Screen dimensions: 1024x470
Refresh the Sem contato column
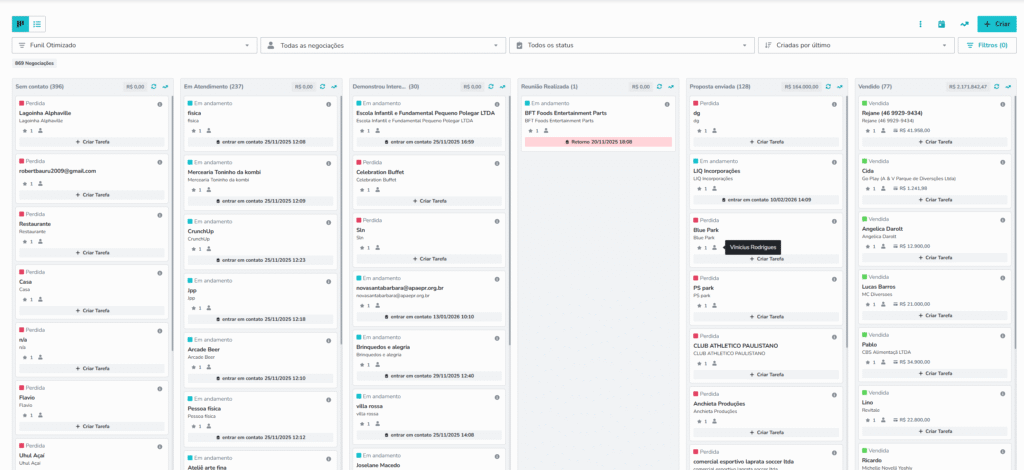[x=153, y=87]
